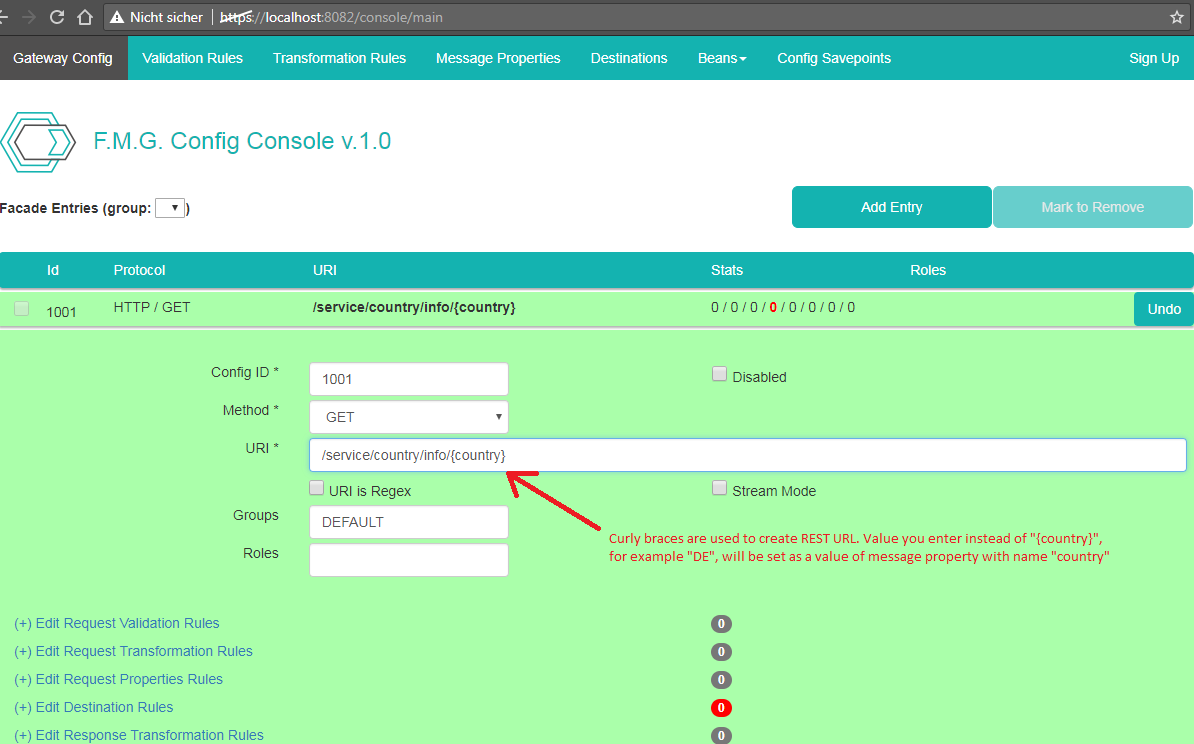Image resolution: width=1194 pixels, height=744 pixels.
Task: Check the URI is Regex box
Action: [x=317, y=488]
